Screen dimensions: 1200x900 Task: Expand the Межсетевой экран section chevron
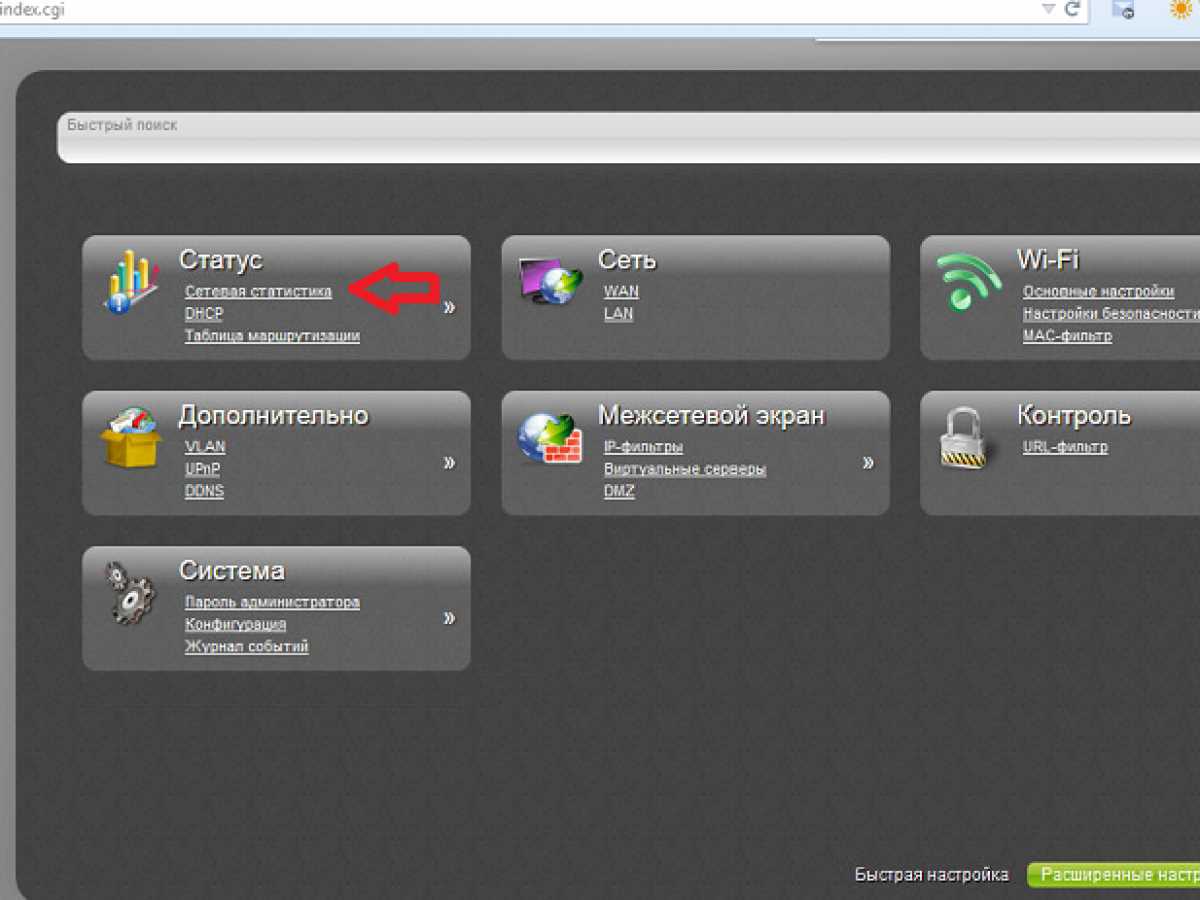[868, 462]
